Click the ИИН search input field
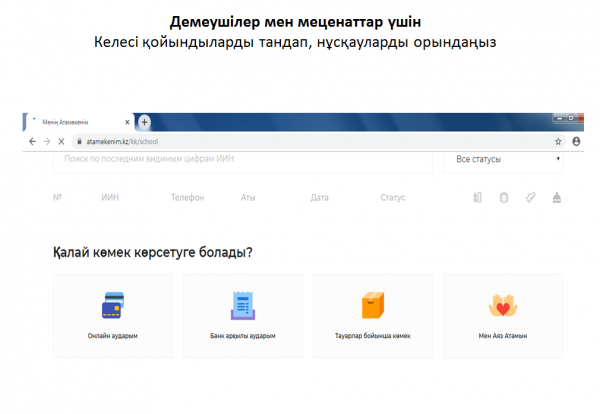Image resolution: width=600 pixels, height=414 pixels. click(x=240, y=159)
